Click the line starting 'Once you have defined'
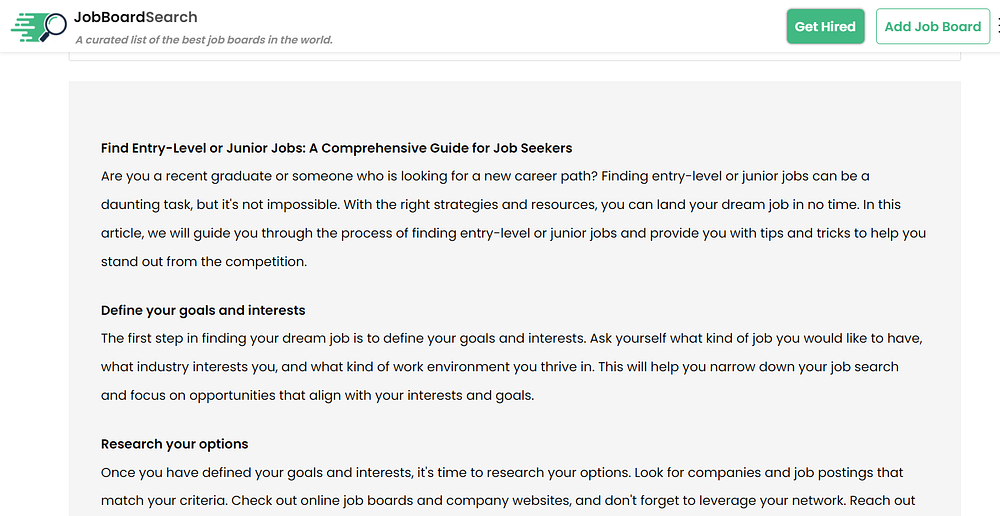The height and width of the screenshot is (516, 1000). (502, 473)
